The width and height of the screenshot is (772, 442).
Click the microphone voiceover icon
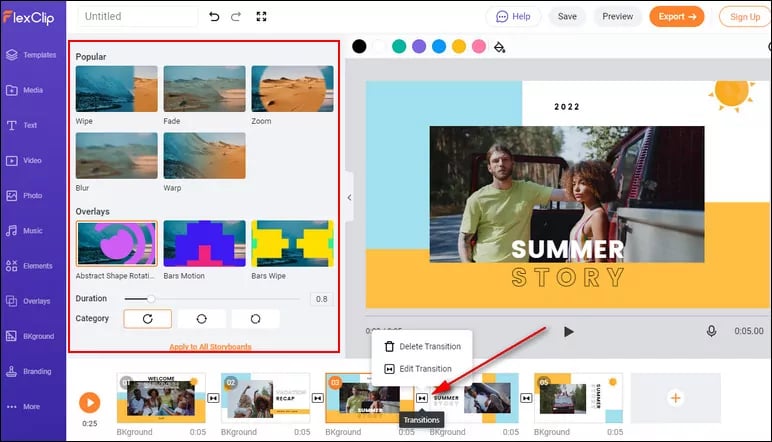coord(712,331)
